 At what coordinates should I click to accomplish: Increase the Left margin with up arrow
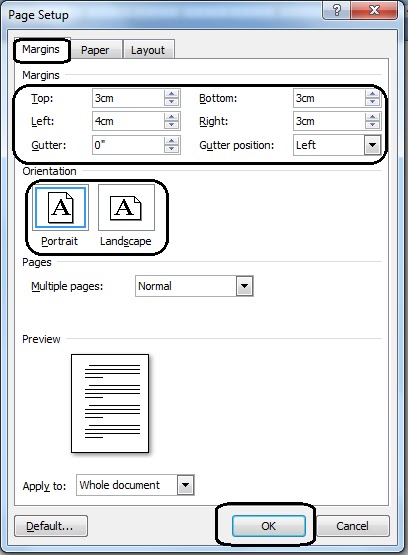coord(172,117)
